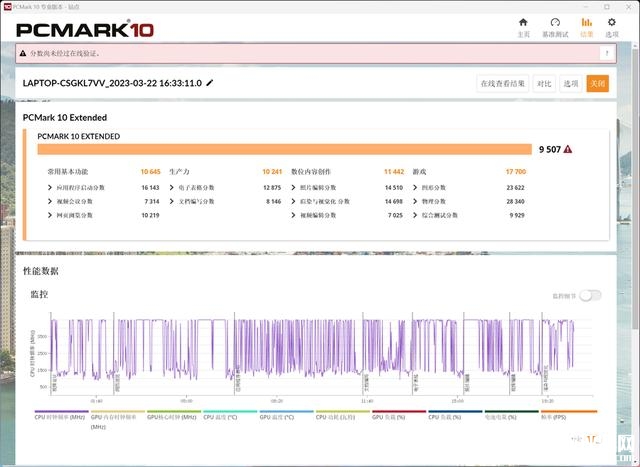This screenshot has height=467, width=640.
Task: Toggle the battery level (%) legend
Action: pos(511,416)
